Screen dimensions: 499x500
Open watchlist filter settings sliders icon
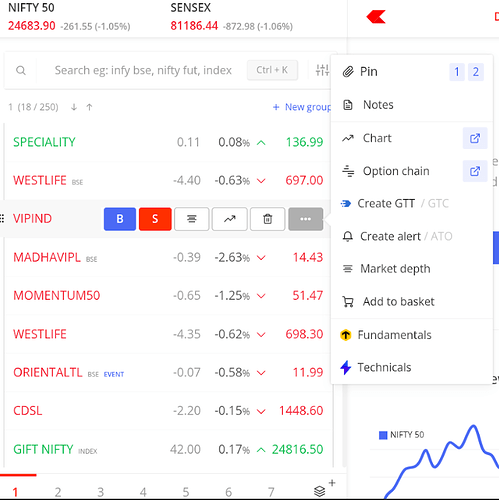click(322, 70)
